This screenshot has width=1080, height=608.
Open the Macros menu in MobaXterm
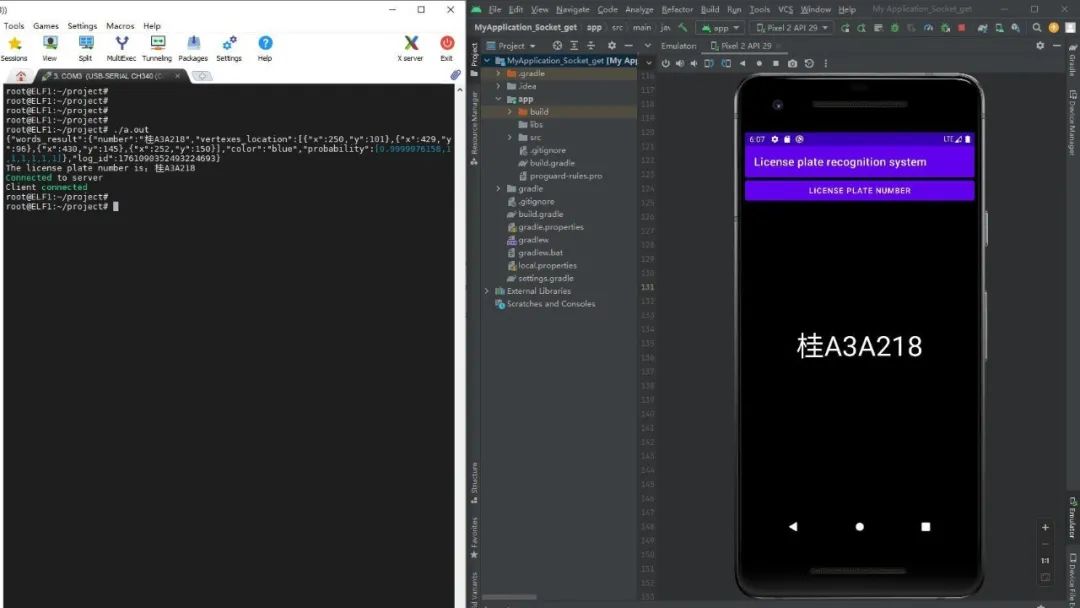point(120,26)
